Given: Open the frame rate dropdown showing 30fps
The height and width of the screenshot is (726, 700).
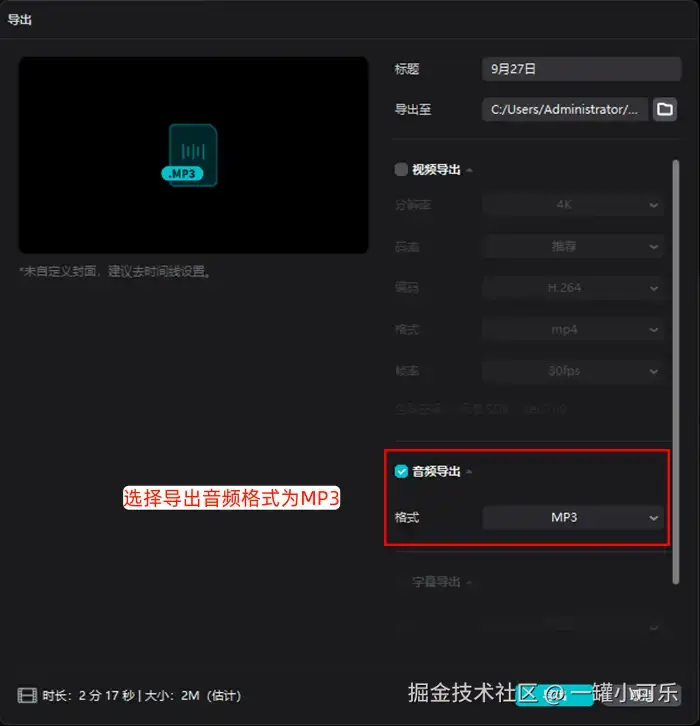Looking at the screenshot, I should [x=573, y=371].
